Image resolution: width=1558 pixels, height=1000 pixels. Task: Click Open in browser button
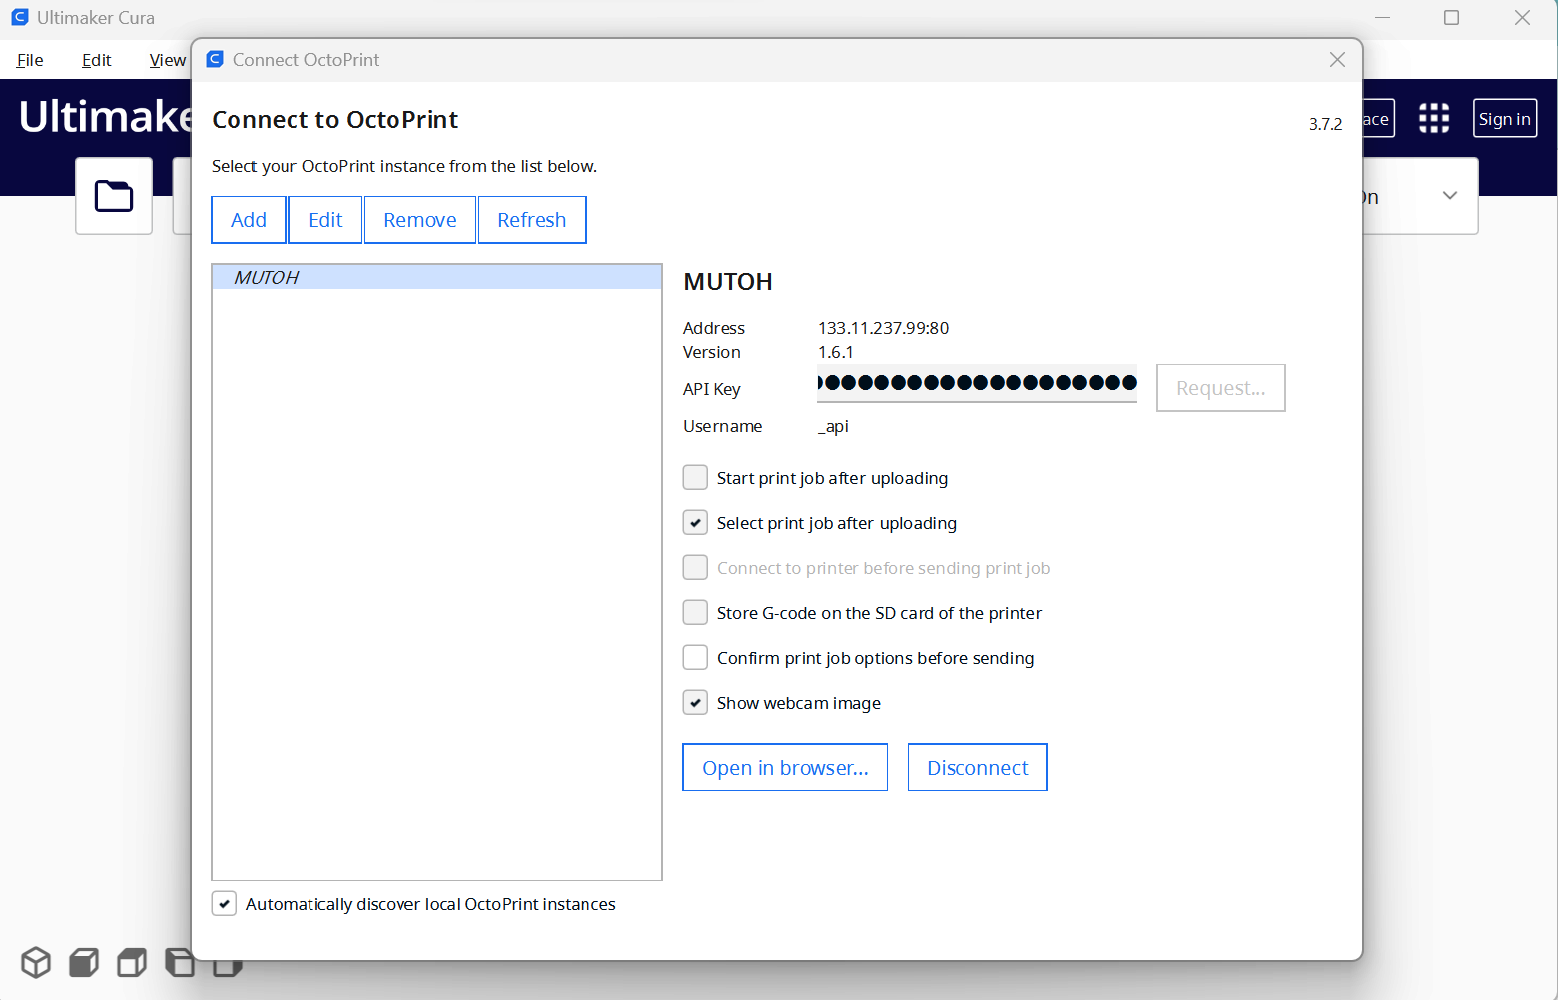[x=785, y=767]
